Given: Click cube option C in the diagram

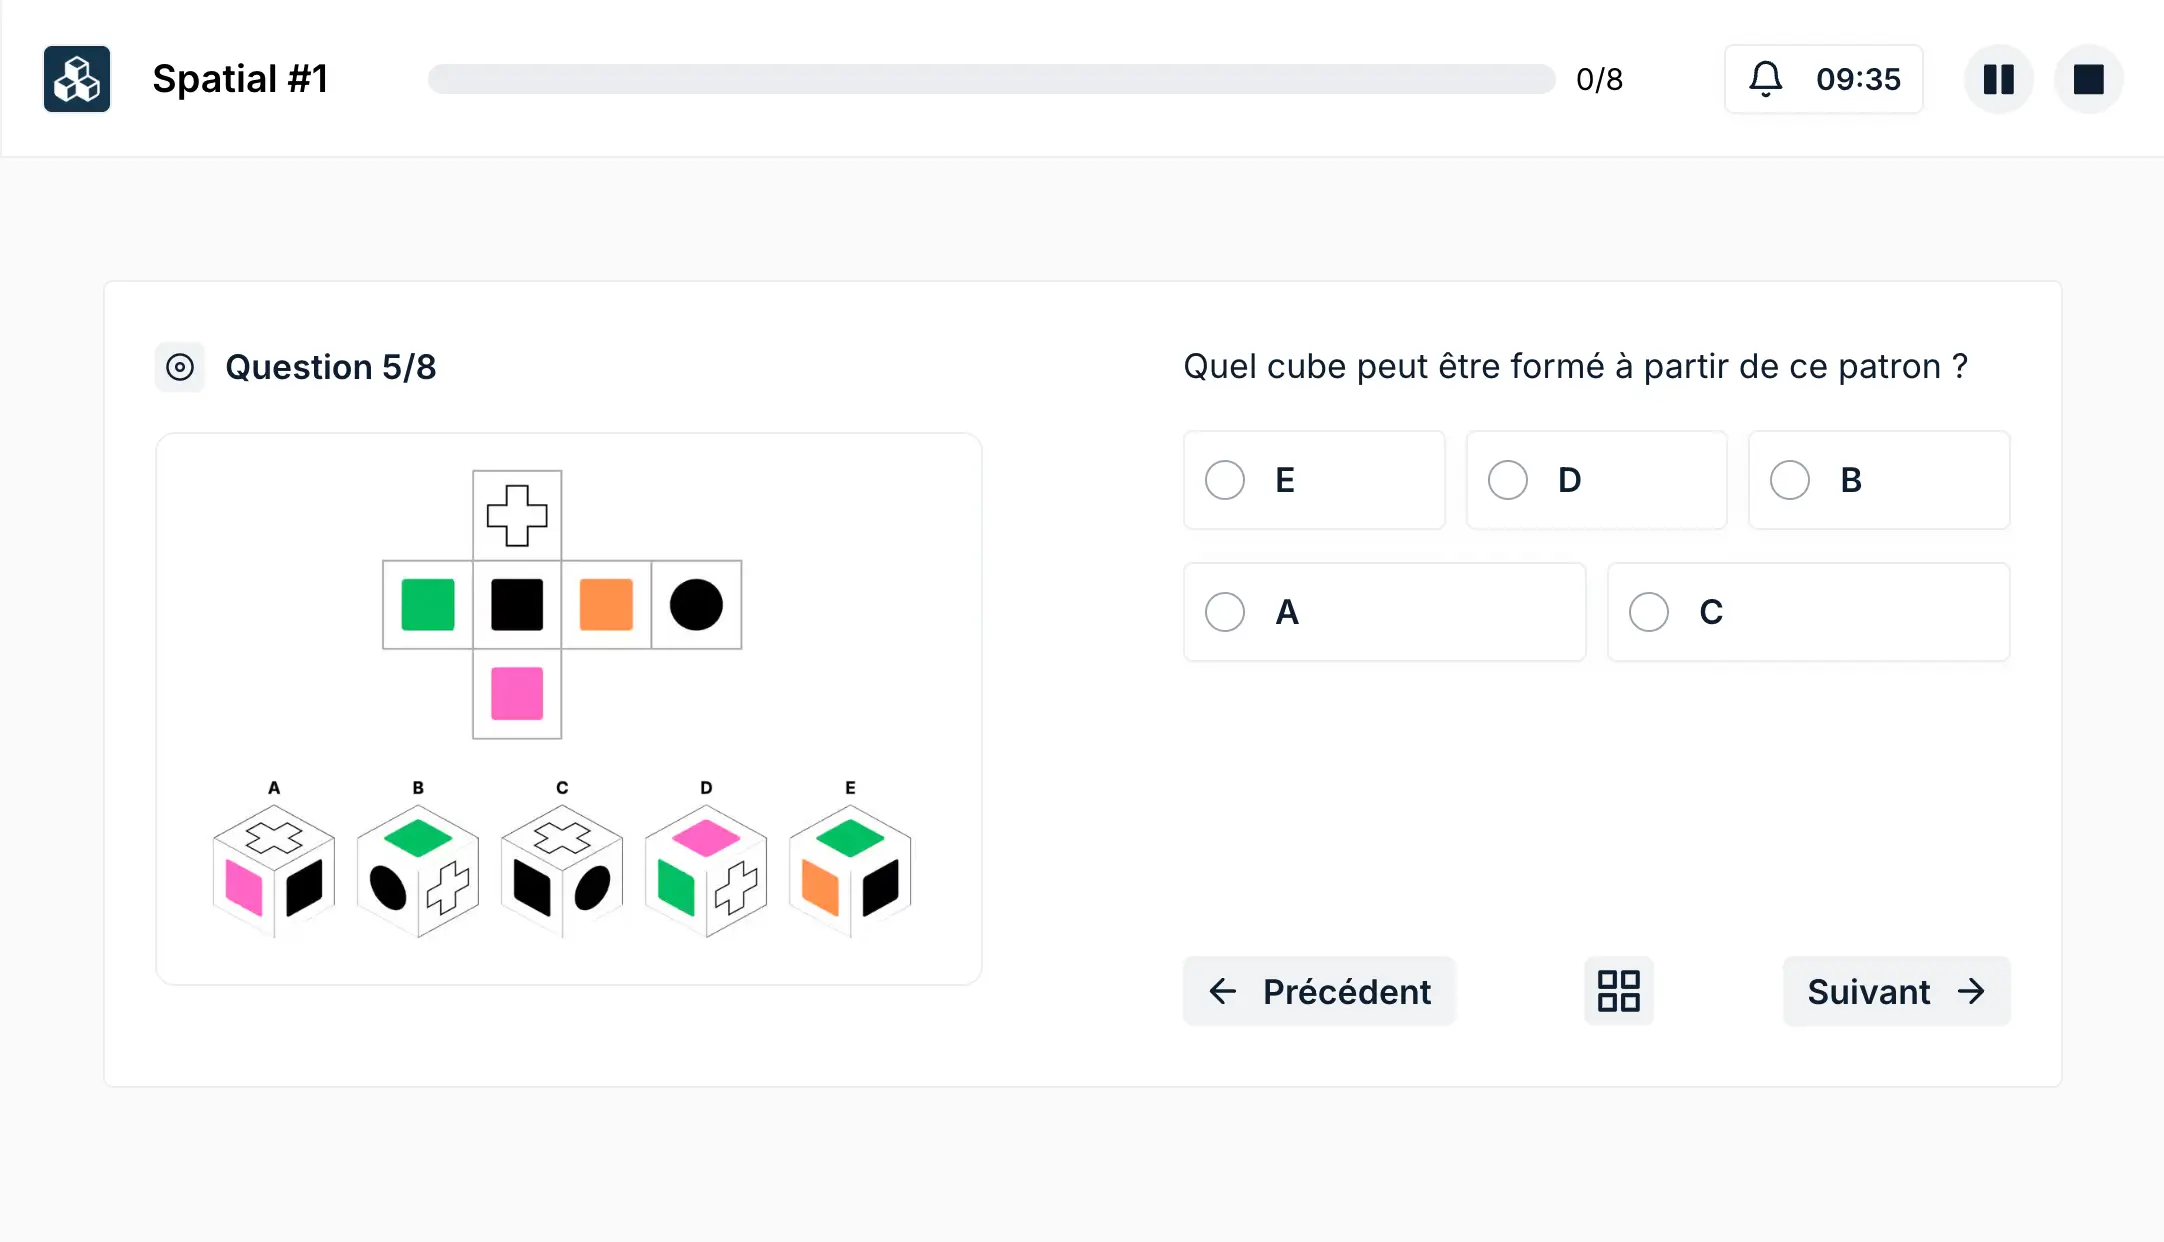Looking at the screenshot, I should point(561,868).
